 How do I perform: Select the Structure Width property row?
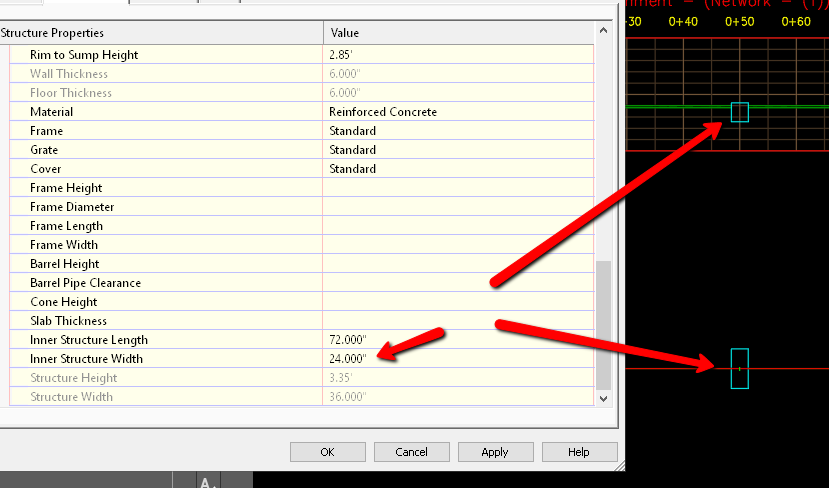pyautogui.click(x=301, y=397)
